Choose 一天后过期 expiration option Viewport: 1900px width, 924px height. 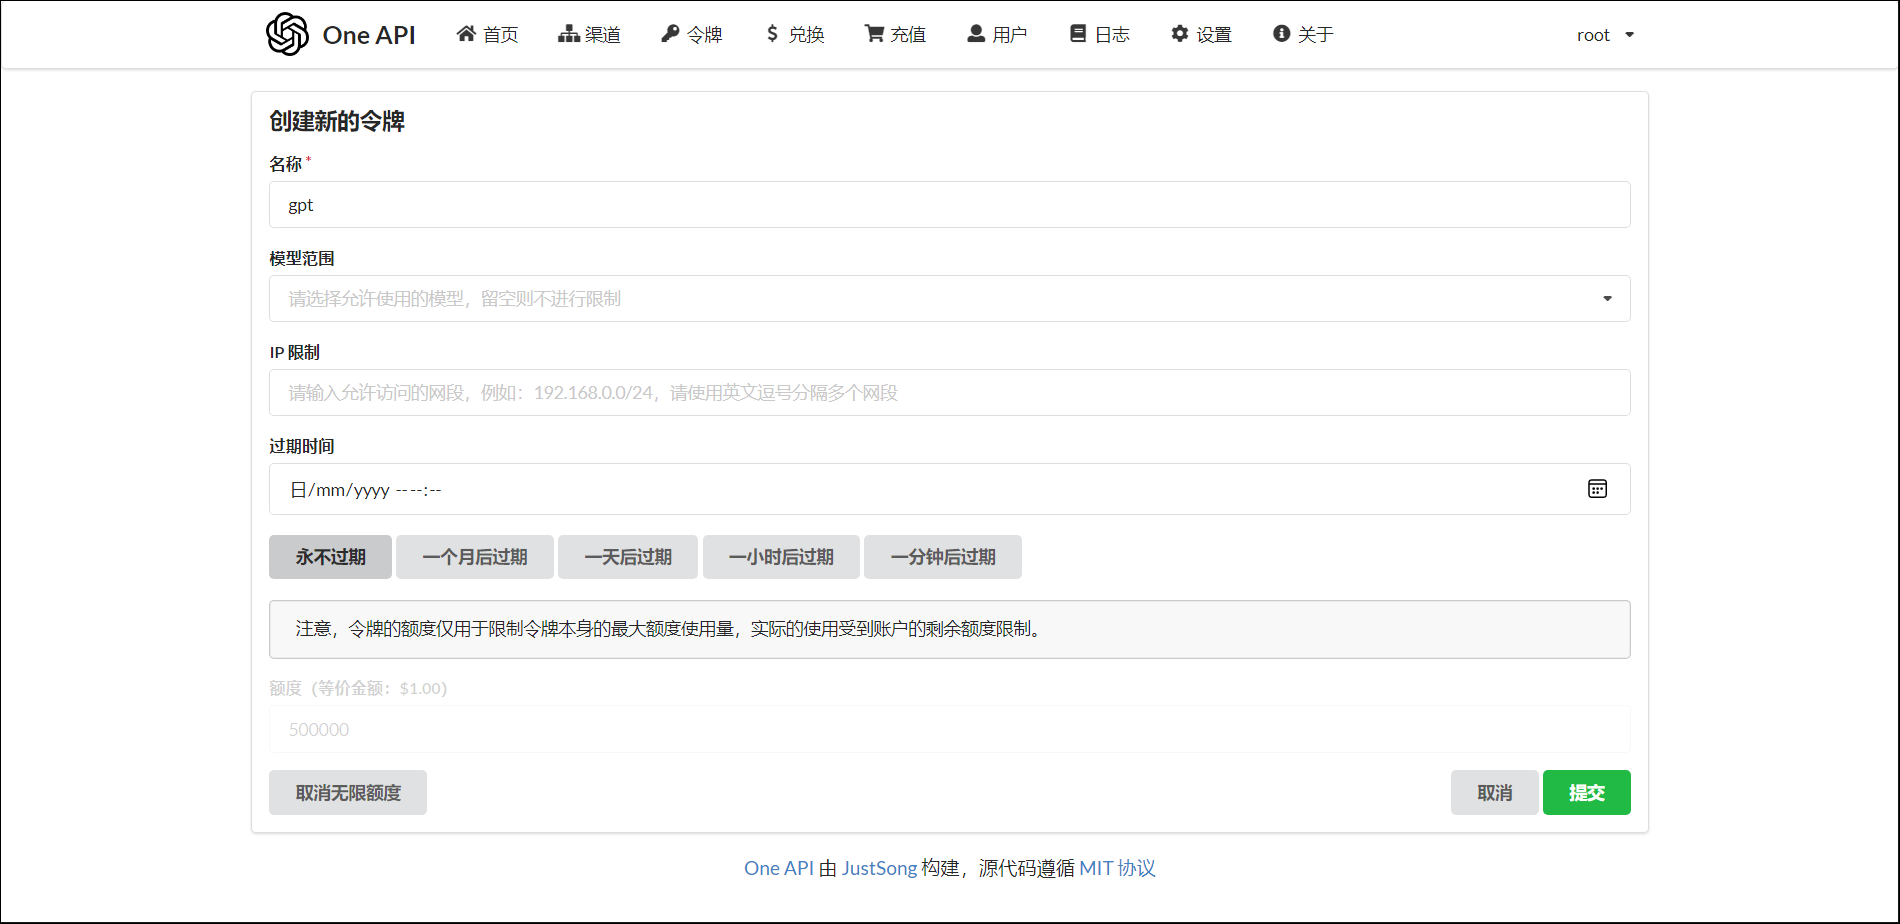point(627,557)
